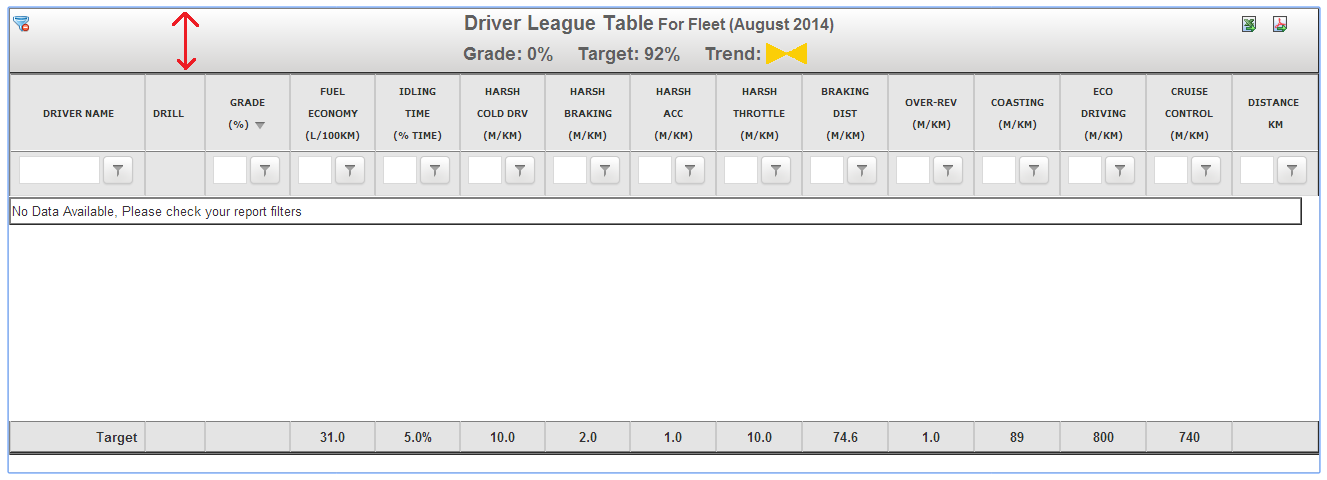The image size is (1327, 480).
Task: Export the table to Excel
Action: tap(1249, 24)
